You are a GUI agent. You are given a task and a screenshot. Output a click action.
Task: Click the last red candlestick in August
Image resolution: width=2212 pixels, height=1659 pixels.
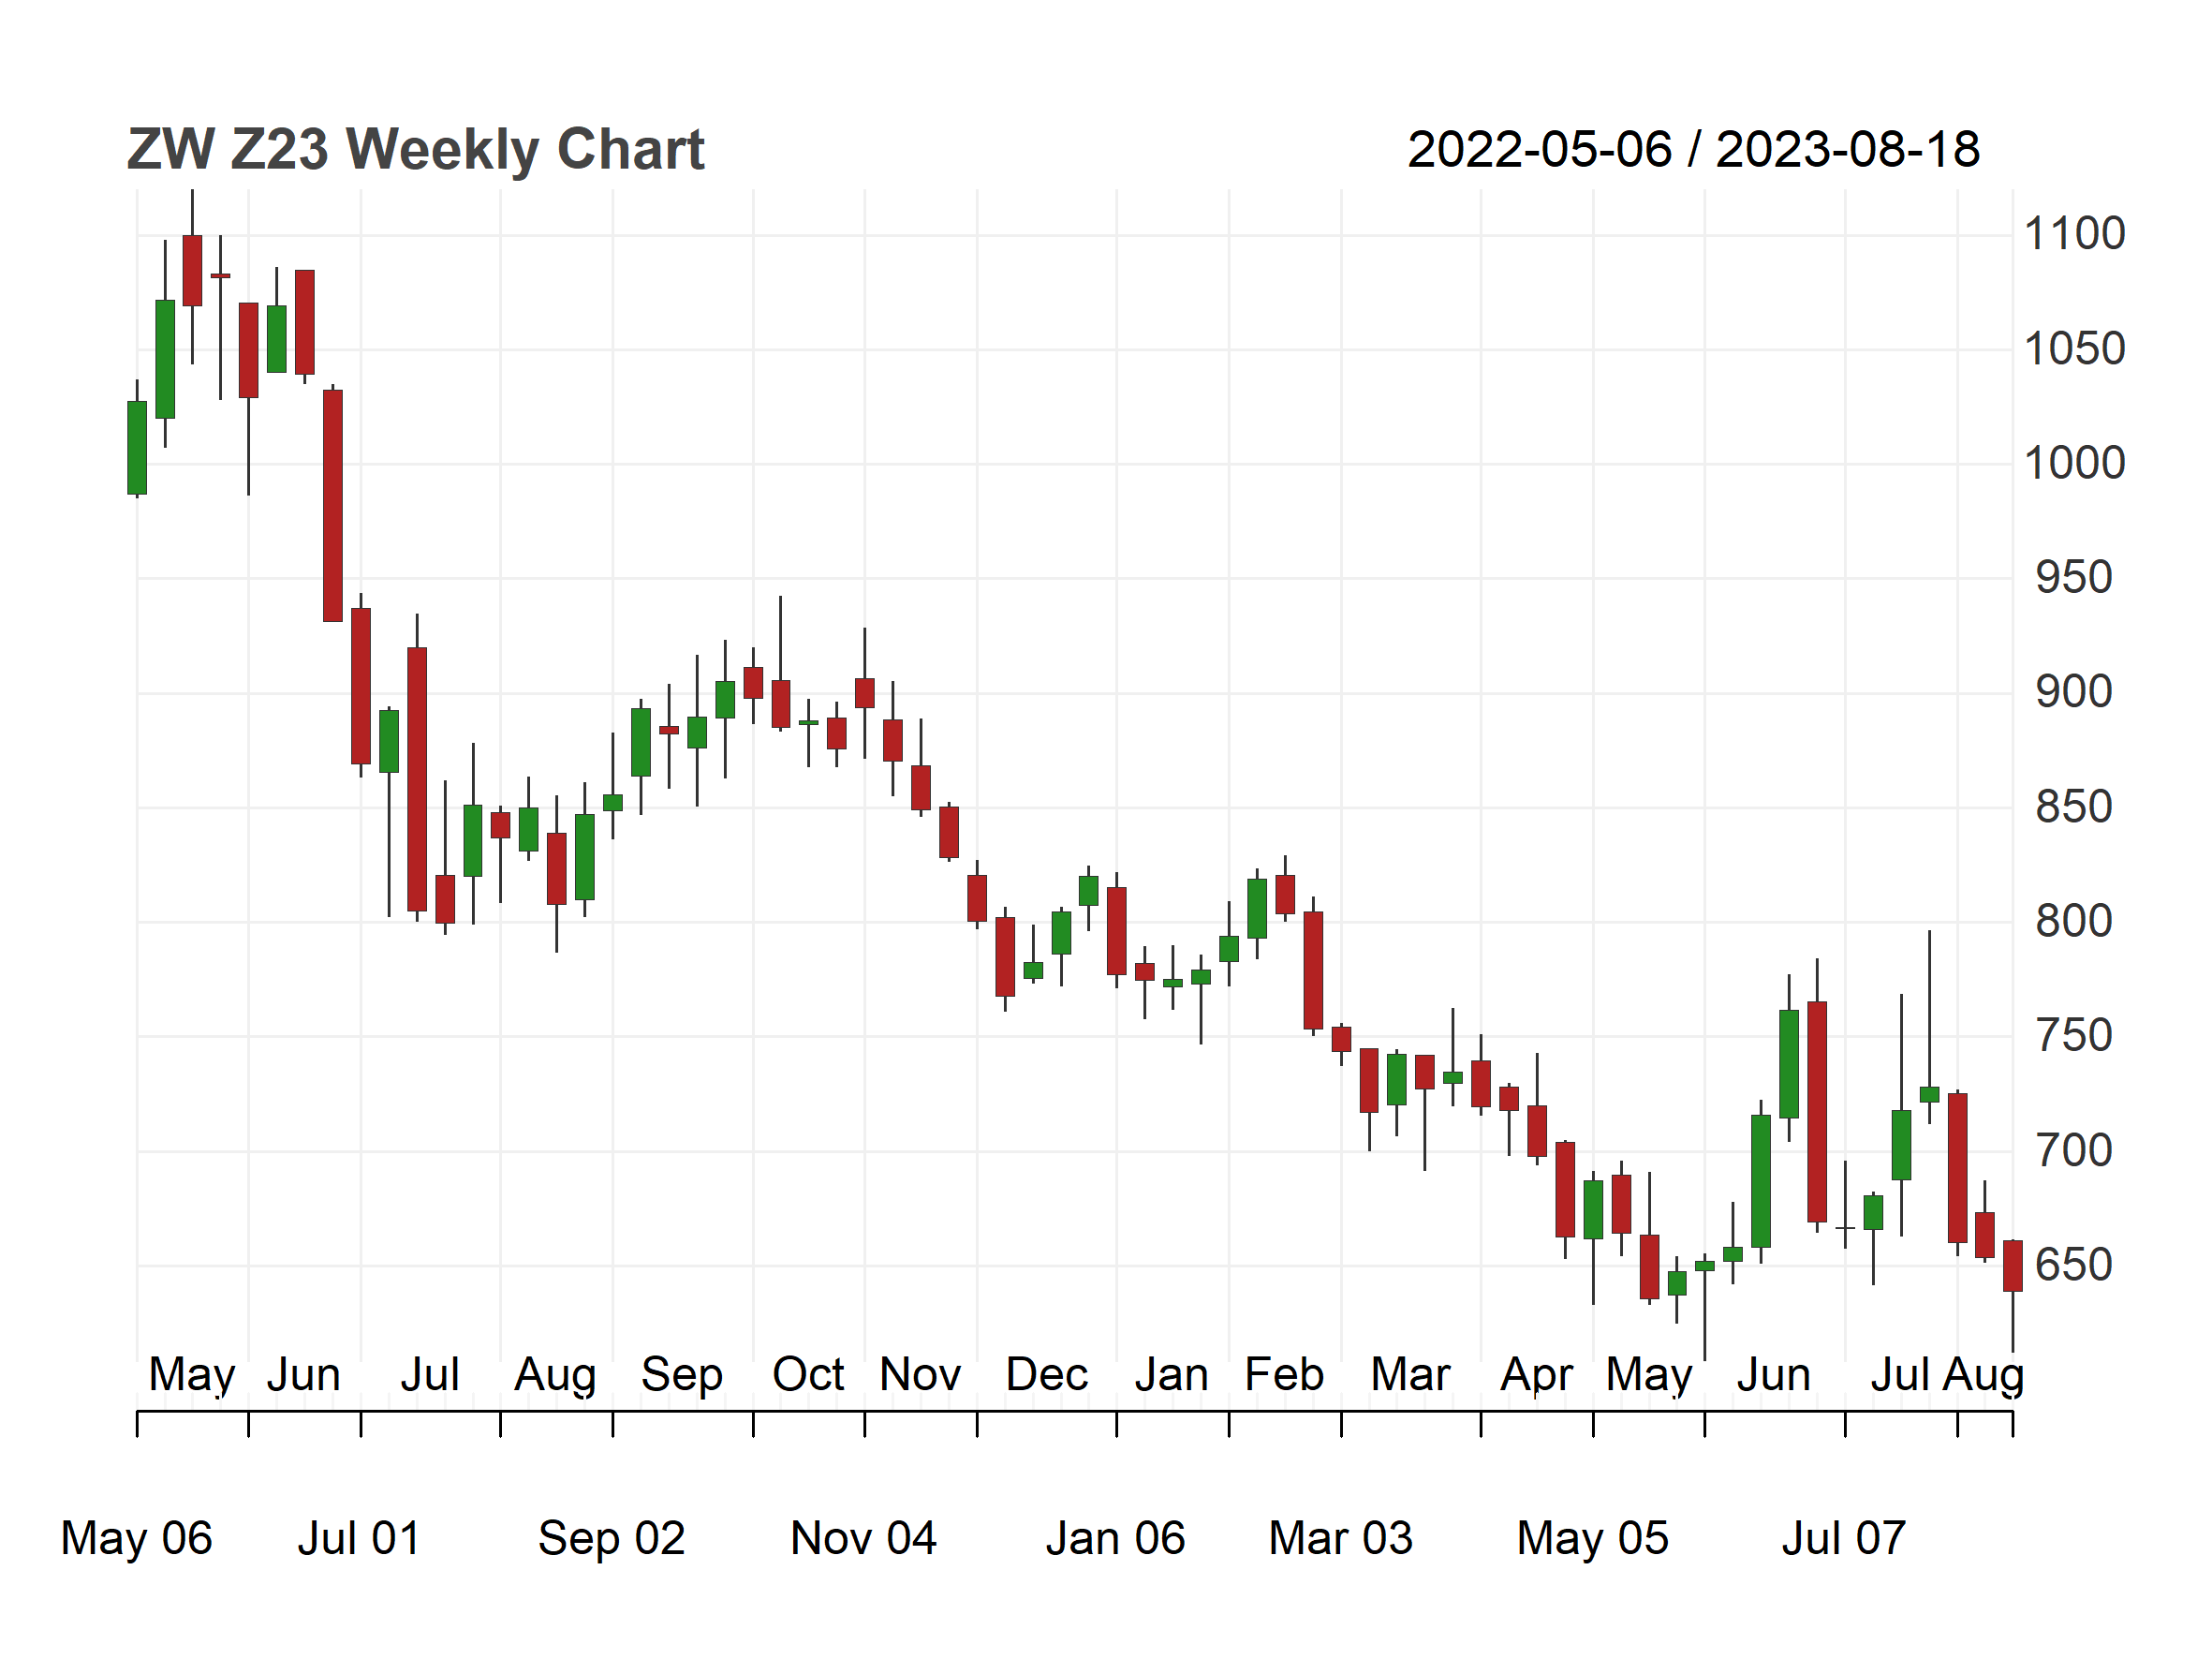pos(2012,1266)
